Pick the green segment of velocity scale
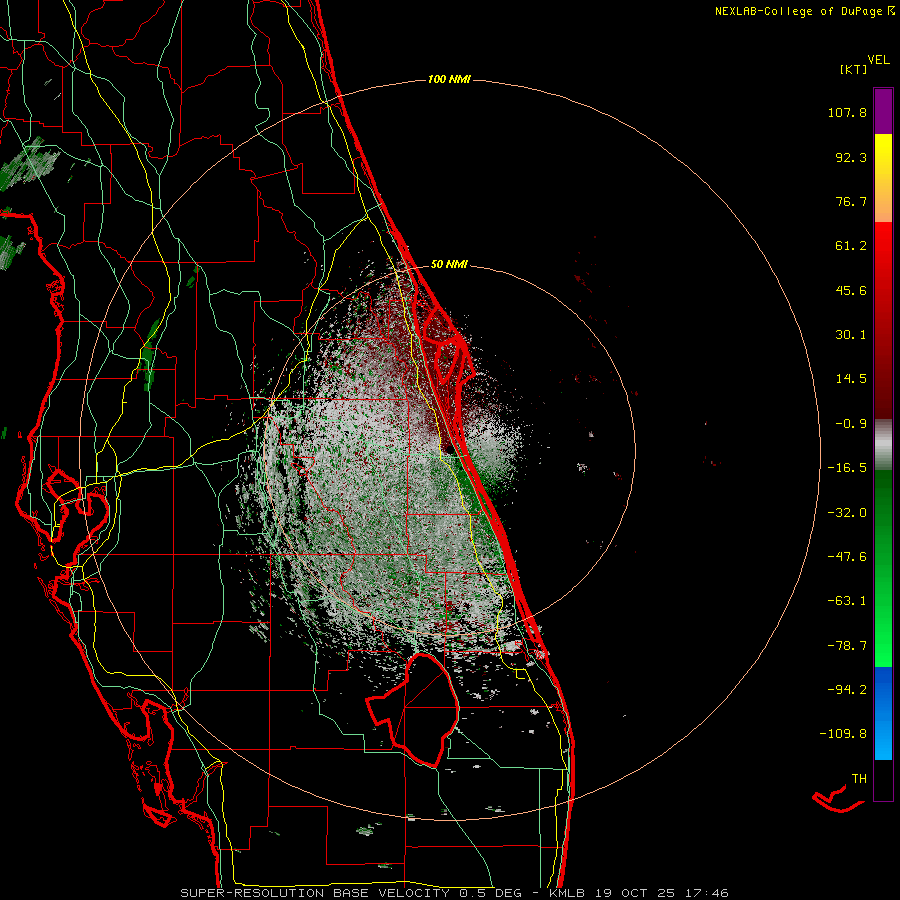 tap(883, 568)
